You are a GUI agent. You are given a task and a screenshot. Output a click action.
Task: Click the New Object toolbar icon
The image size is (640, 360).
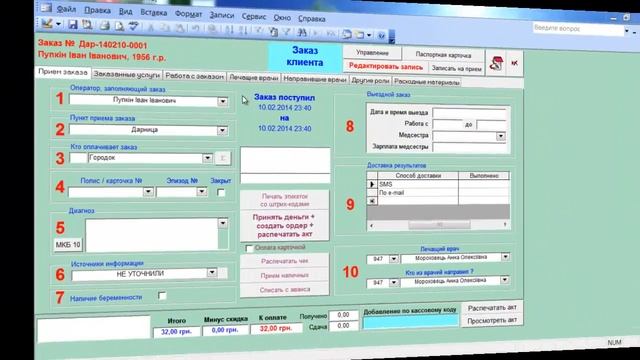360,34
